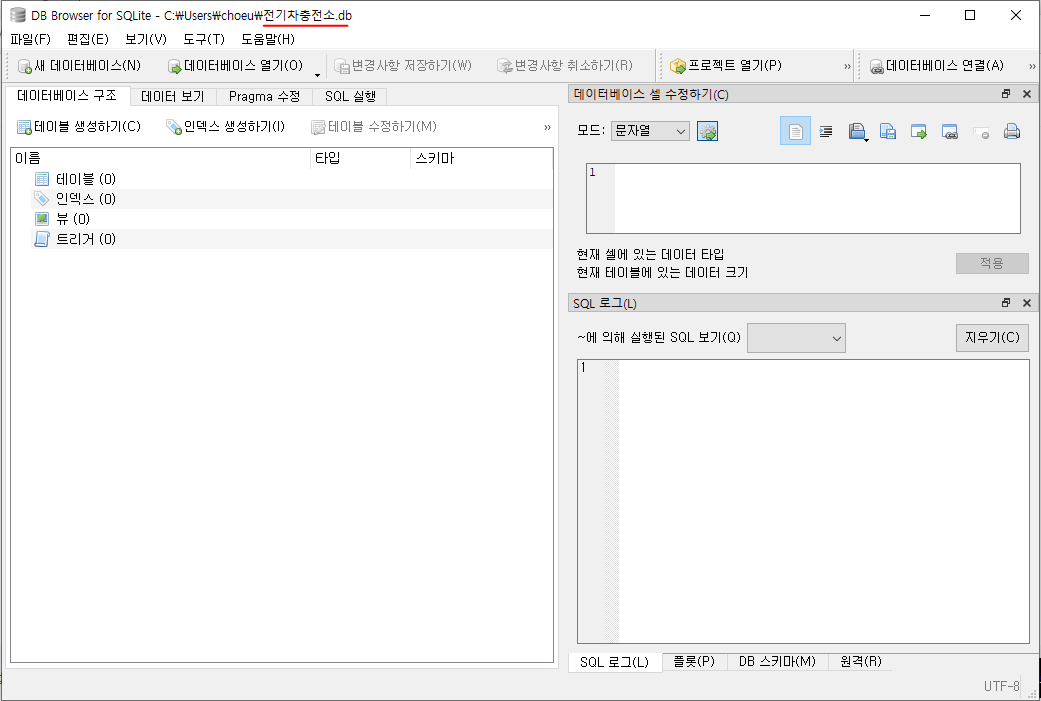The height and width of the screenshot is (701, 1041).
Task: Click the disabled revert changes icon (변경사항 취소하기)
Action: (x=505, y=66)
